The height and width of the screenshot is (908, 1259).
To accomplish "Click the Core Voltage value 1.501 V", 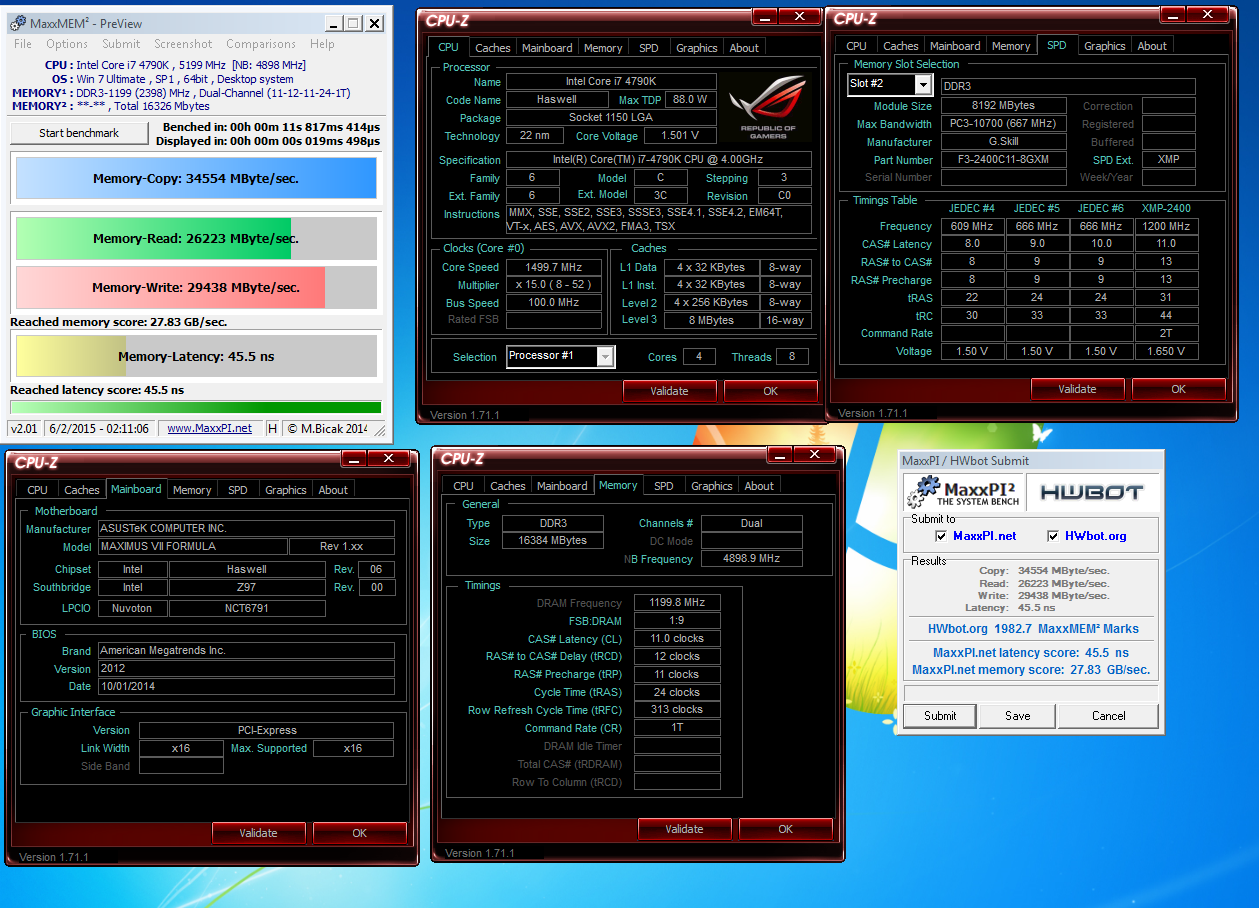I will point(680,136).
